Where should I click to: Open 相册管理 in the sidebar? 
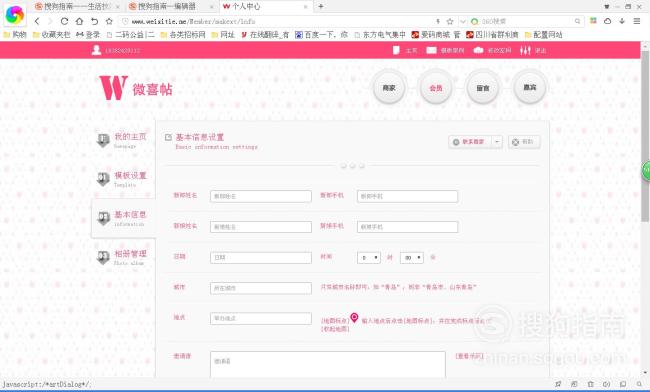pyautogui.click(x=122, y=257)
